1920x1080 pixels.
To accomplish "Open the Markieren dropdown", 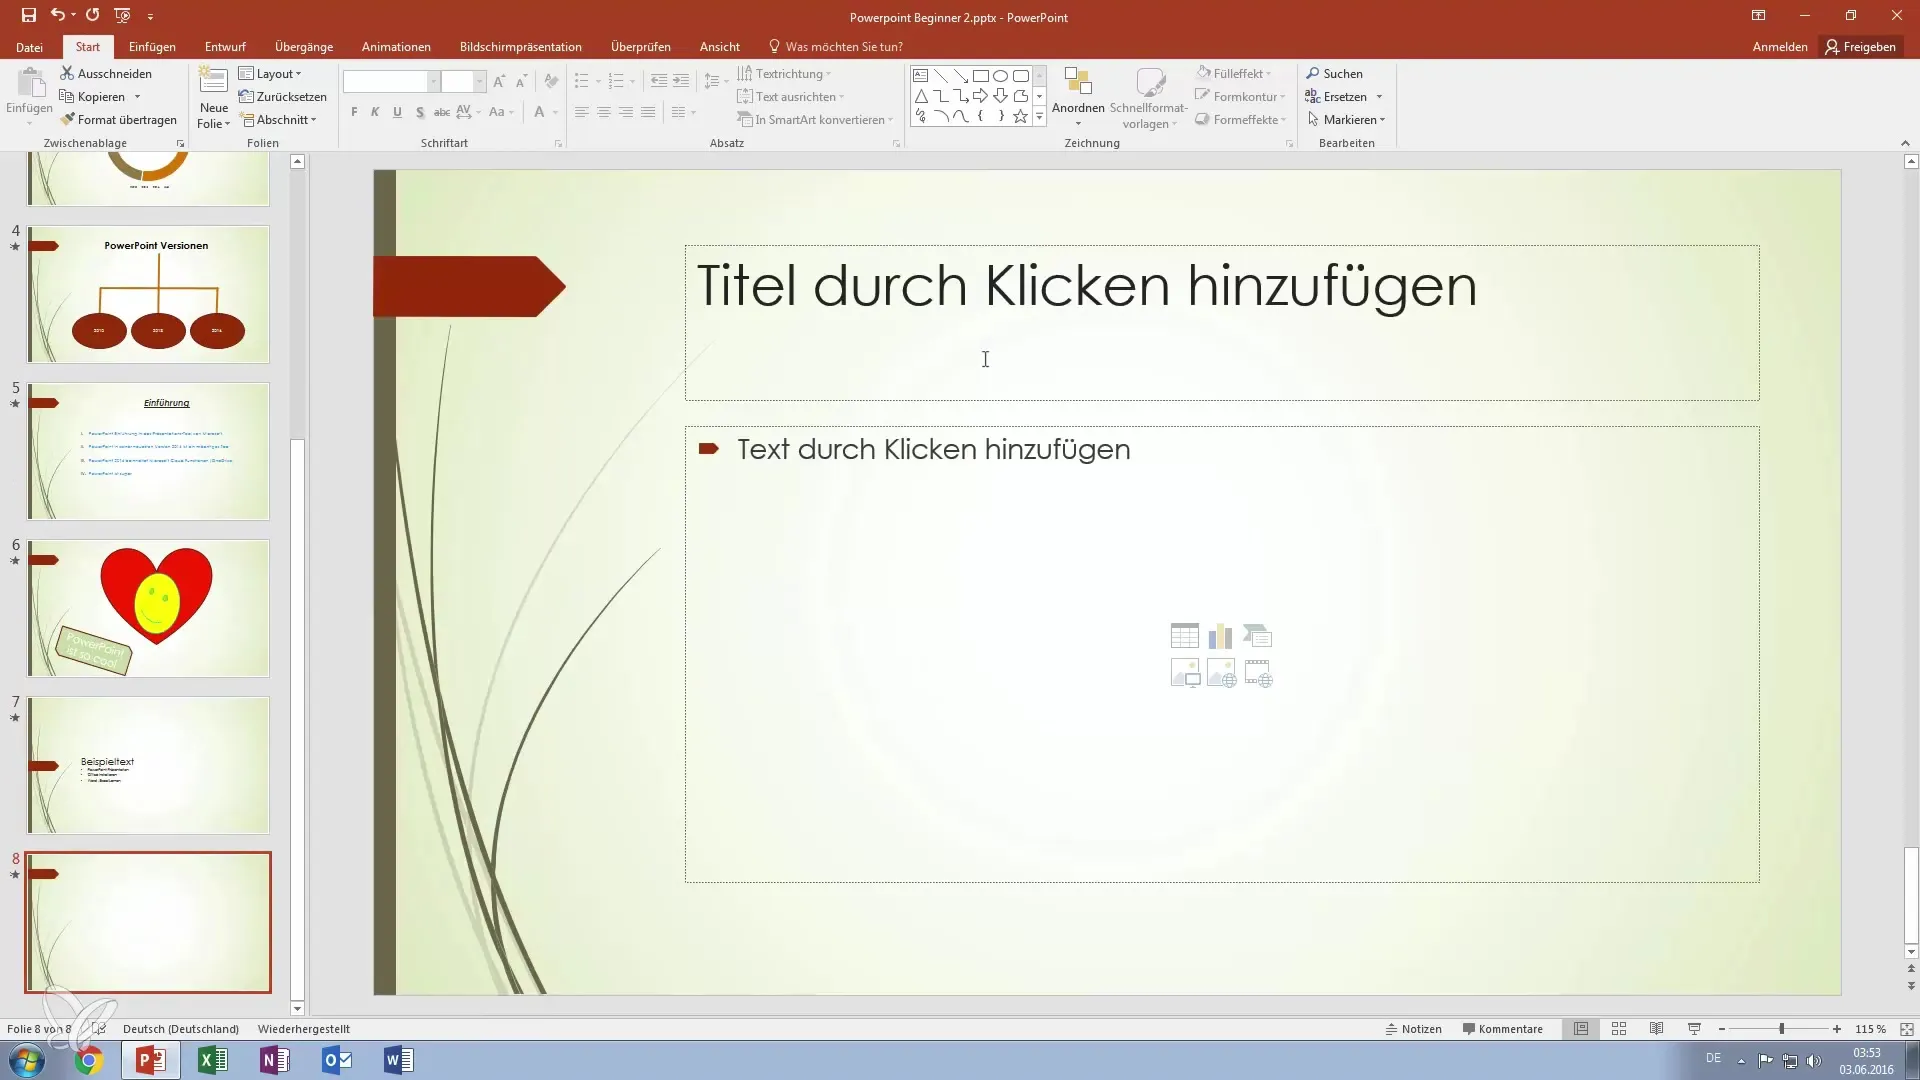I will tap(1347, 120).
